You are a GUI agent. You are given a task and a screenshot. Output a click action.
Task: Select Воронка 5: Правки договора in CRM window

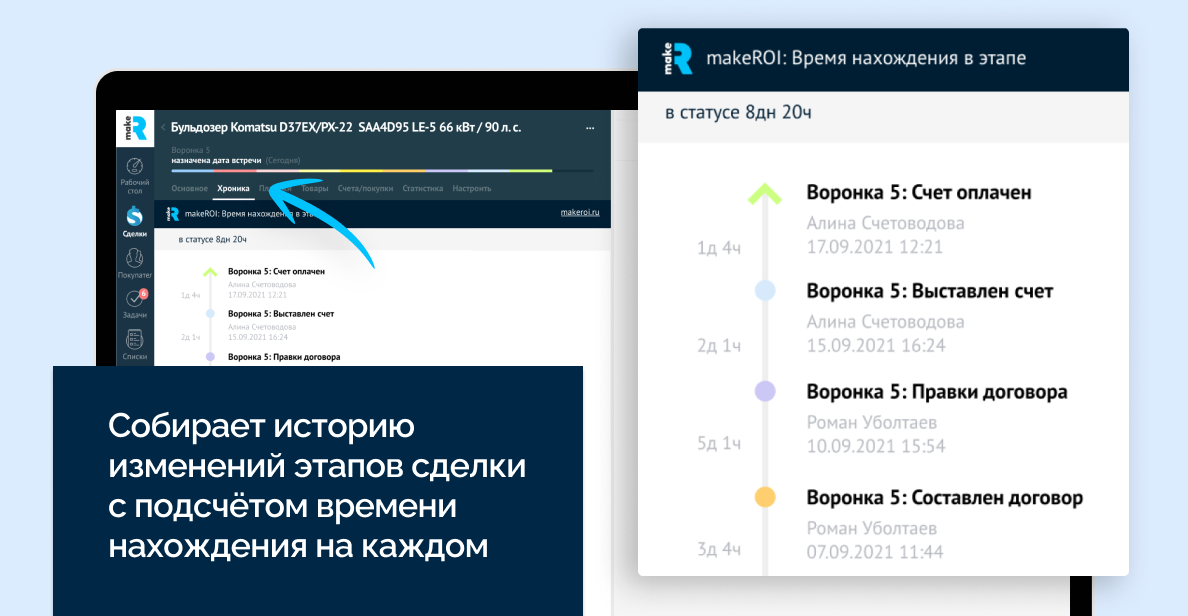pyautogui.click(x=284, y=357)
